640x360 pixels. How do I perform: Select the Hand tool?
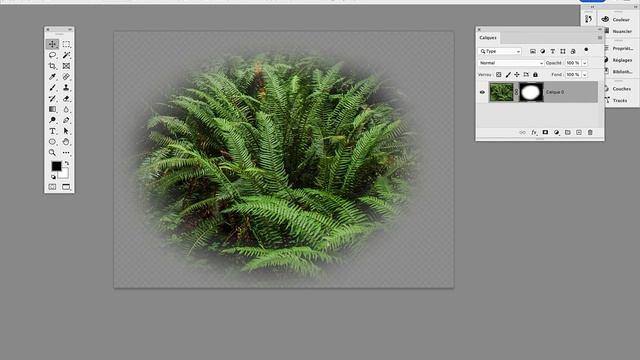(x=66, y=142)
